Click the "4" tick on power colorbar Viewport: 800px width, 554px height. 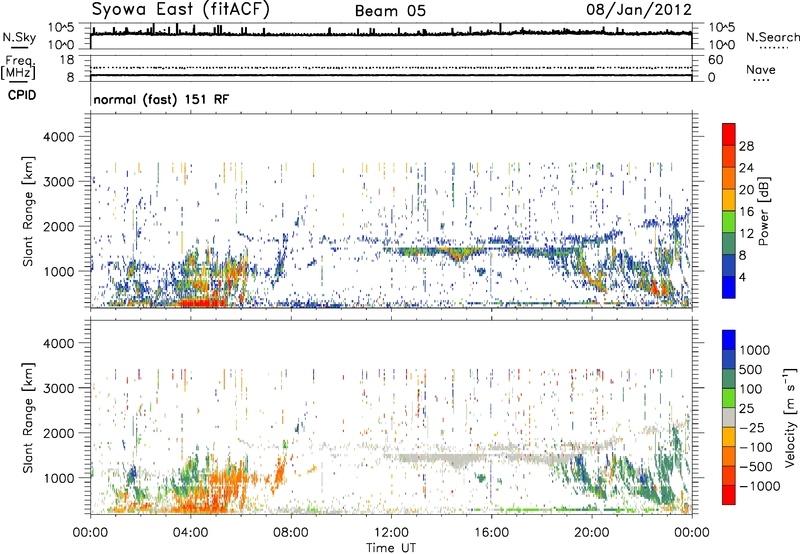click(x=742, y=277)
